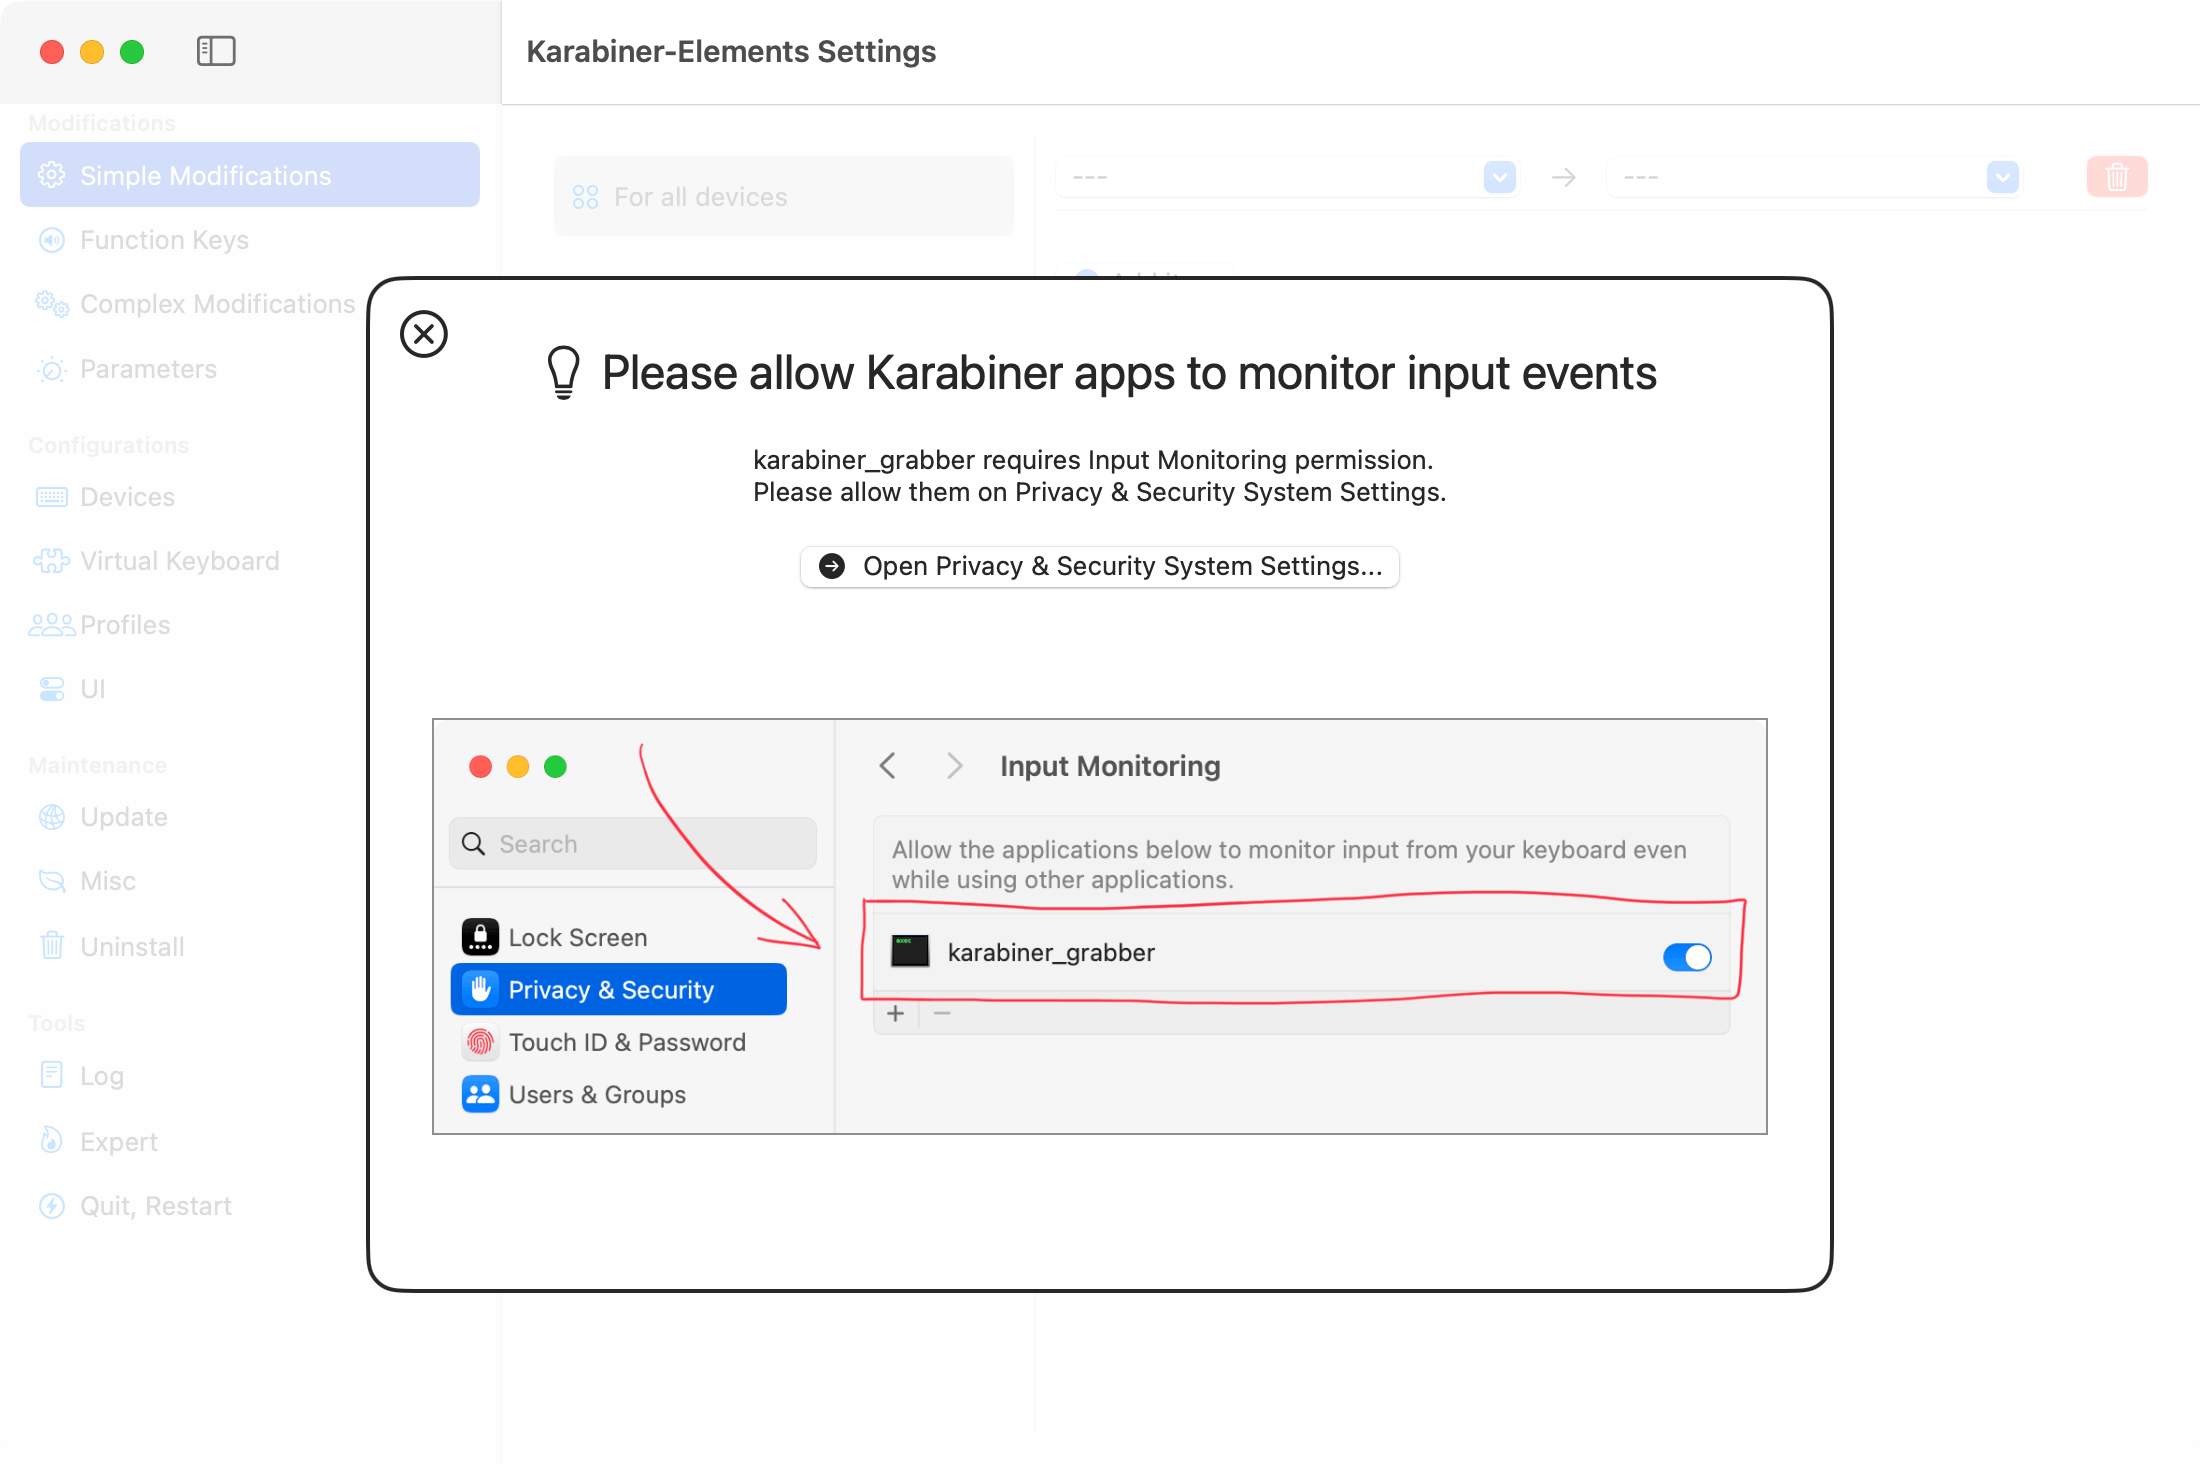Switch to the Profiles page
The height and width of the screenshot is (1464, 2200).
tap(125, 625)
